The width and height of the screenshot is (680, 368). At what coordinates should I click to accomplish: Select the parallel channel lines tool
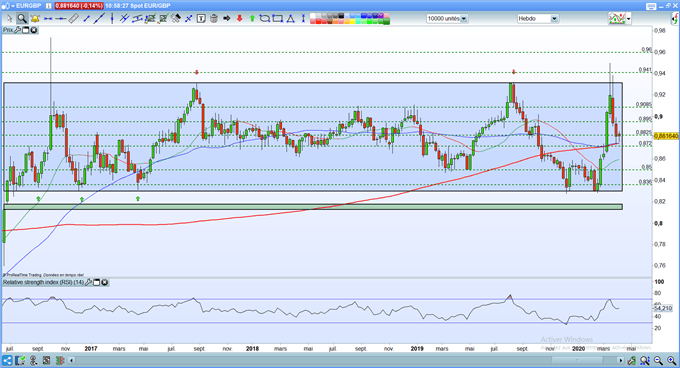tap(137, 19)
